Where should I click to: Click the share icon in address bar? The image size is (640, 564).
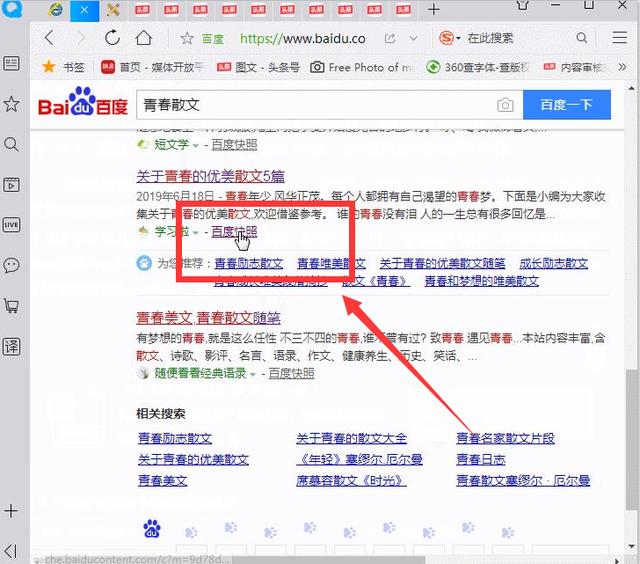click(390, 38)
